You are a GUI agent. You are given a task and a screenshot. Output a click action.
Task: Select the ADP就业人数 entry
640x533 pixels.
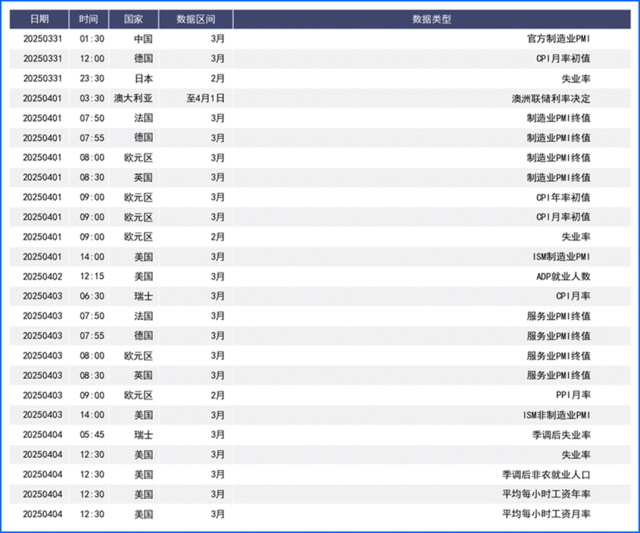pos(565,276)
